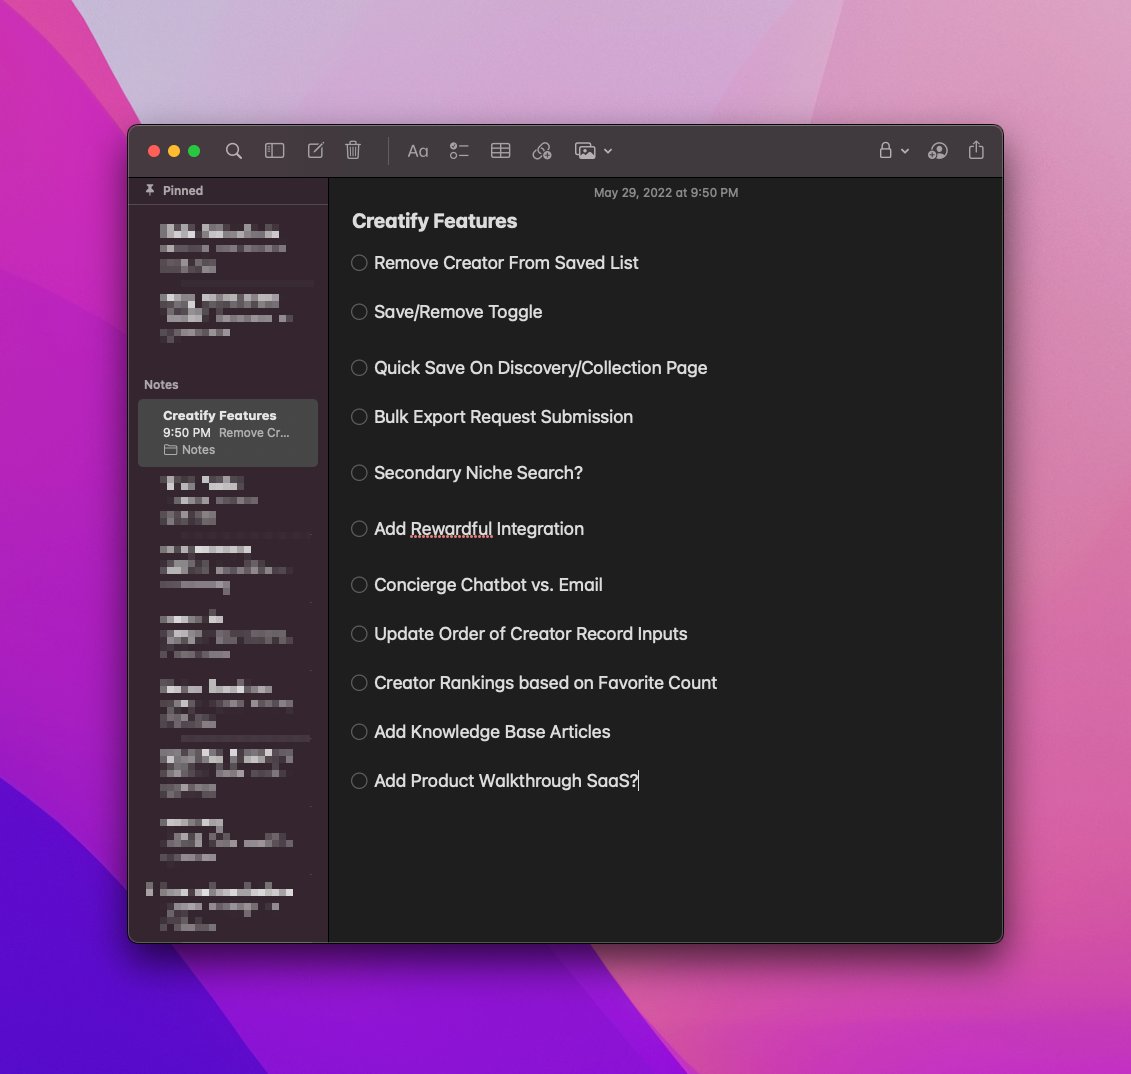Lock note with padlock icon

(885, 150)
